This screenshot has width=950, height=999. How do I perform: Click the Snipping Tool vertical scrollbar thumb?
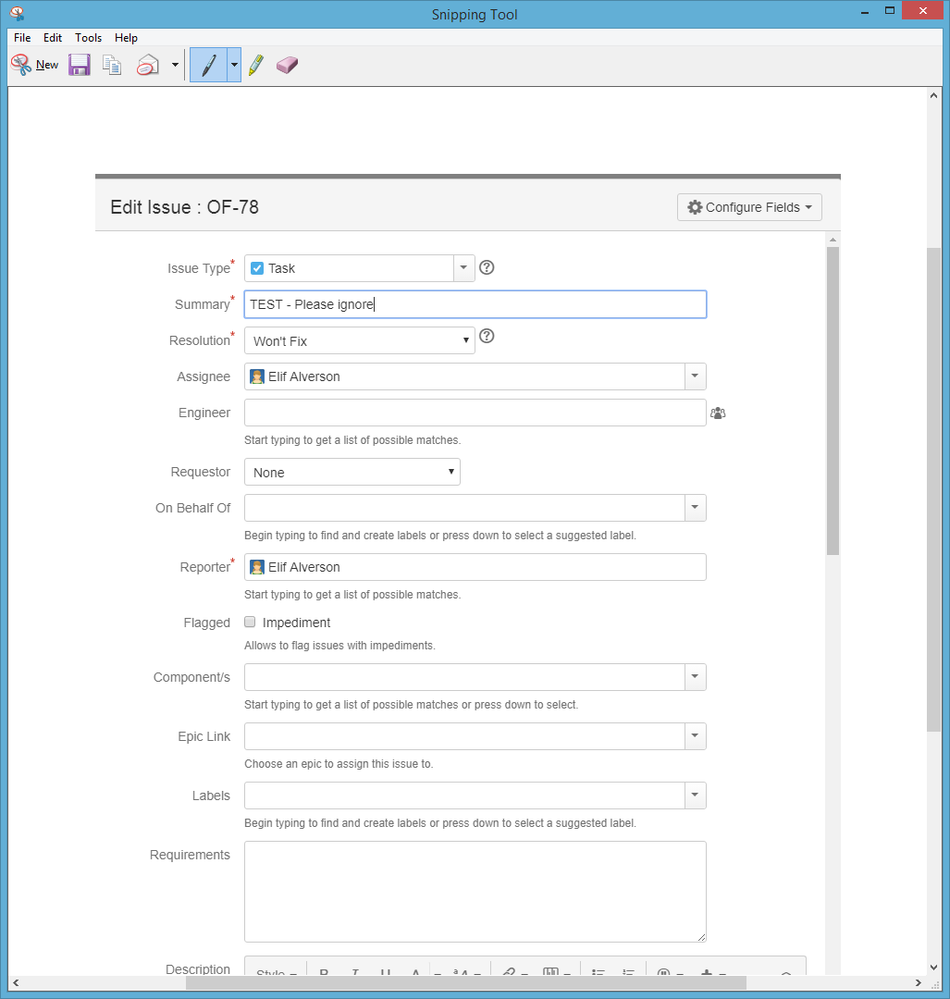click(933, 489)
